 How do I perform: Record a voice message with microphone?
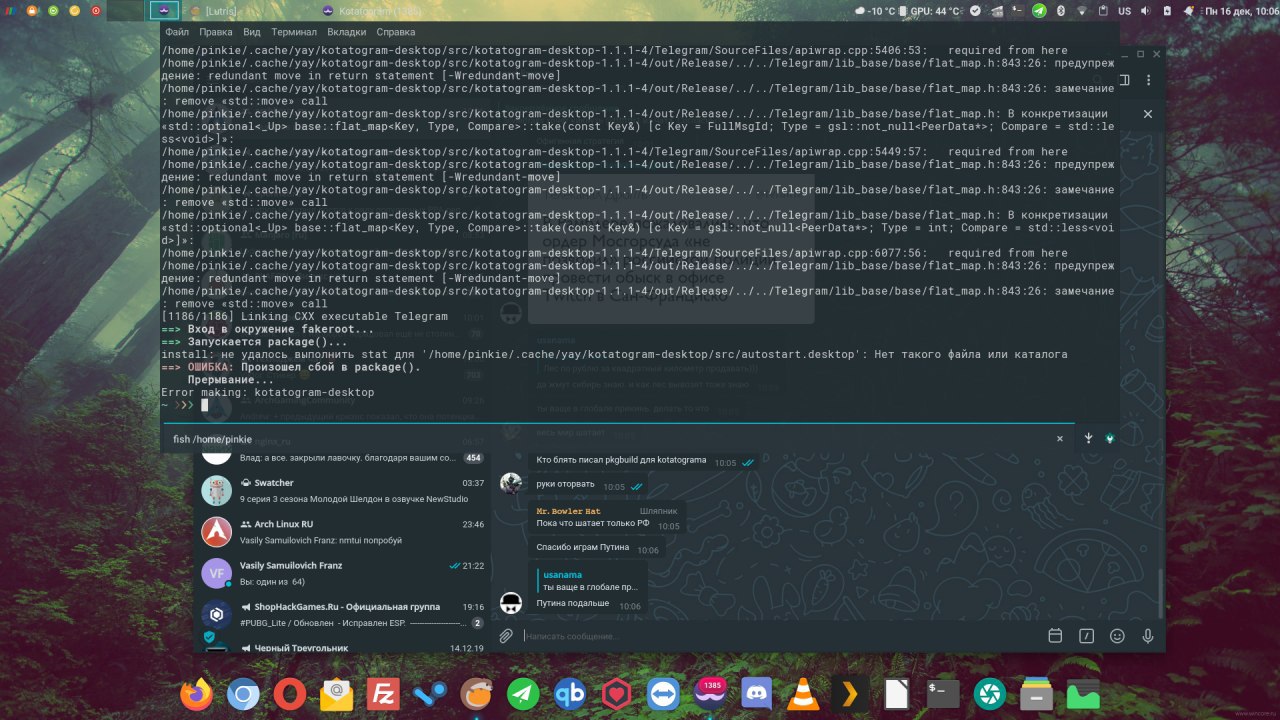(1148, 636)
